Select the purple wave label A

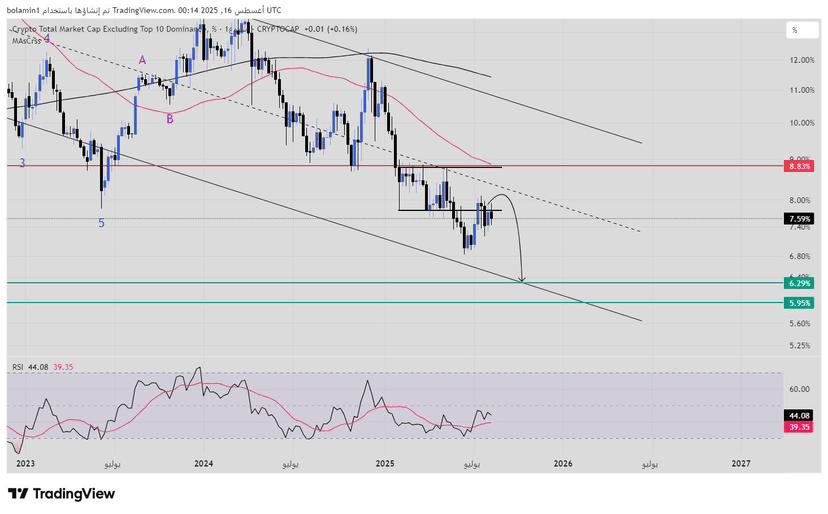(143, 60)
